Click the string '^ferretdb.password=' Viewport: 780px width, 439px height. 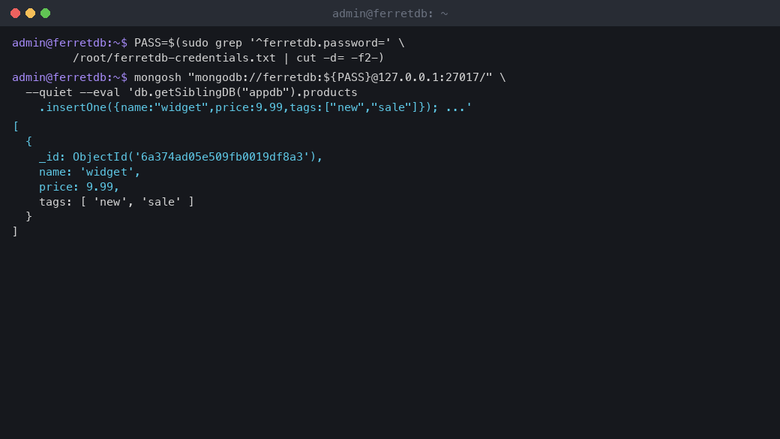pos(320,43)
